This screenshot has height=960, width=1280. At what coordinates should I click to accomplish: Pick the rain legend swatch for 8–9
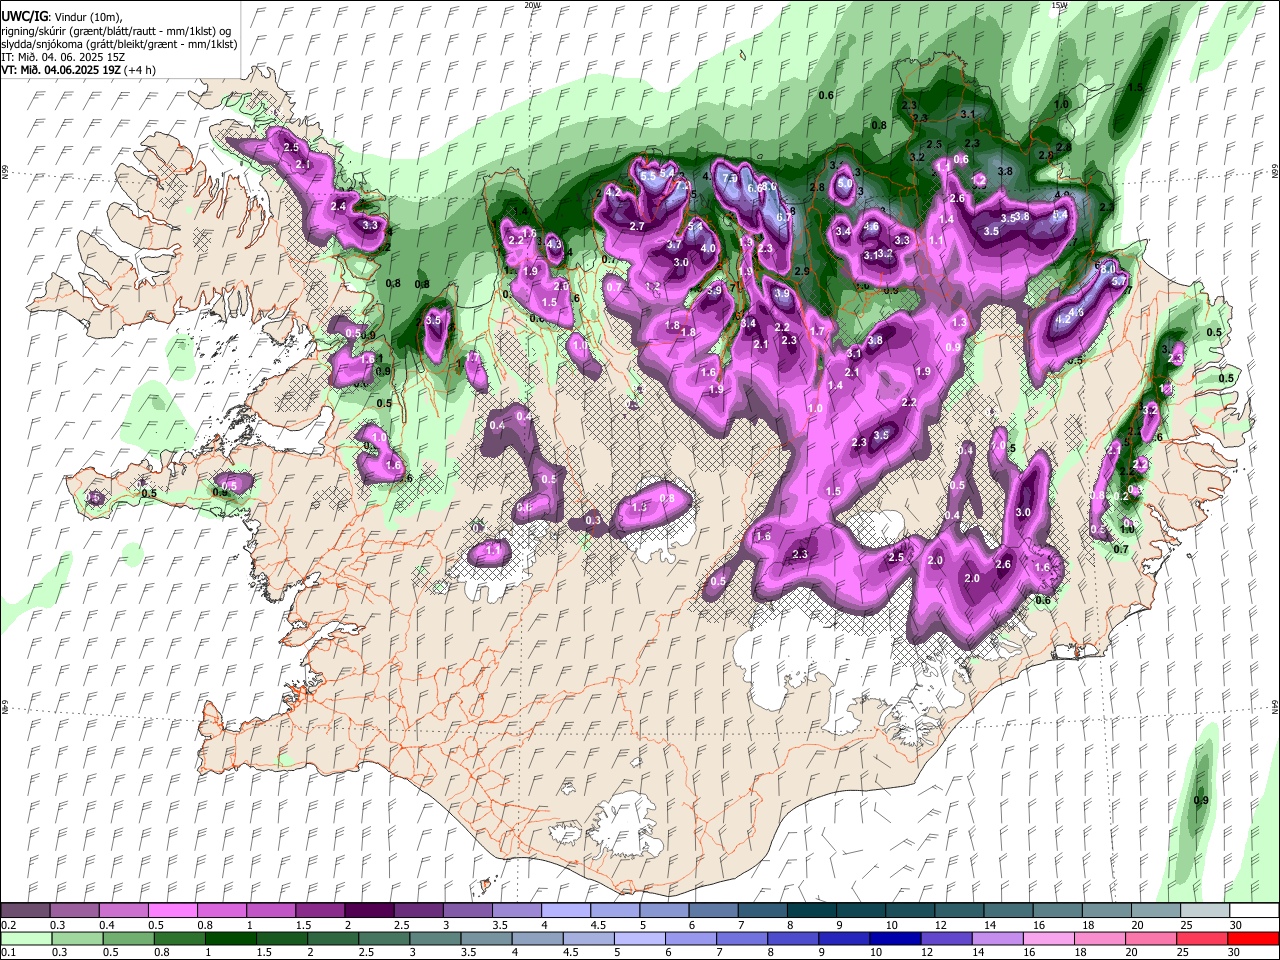[x=793, y=938]
